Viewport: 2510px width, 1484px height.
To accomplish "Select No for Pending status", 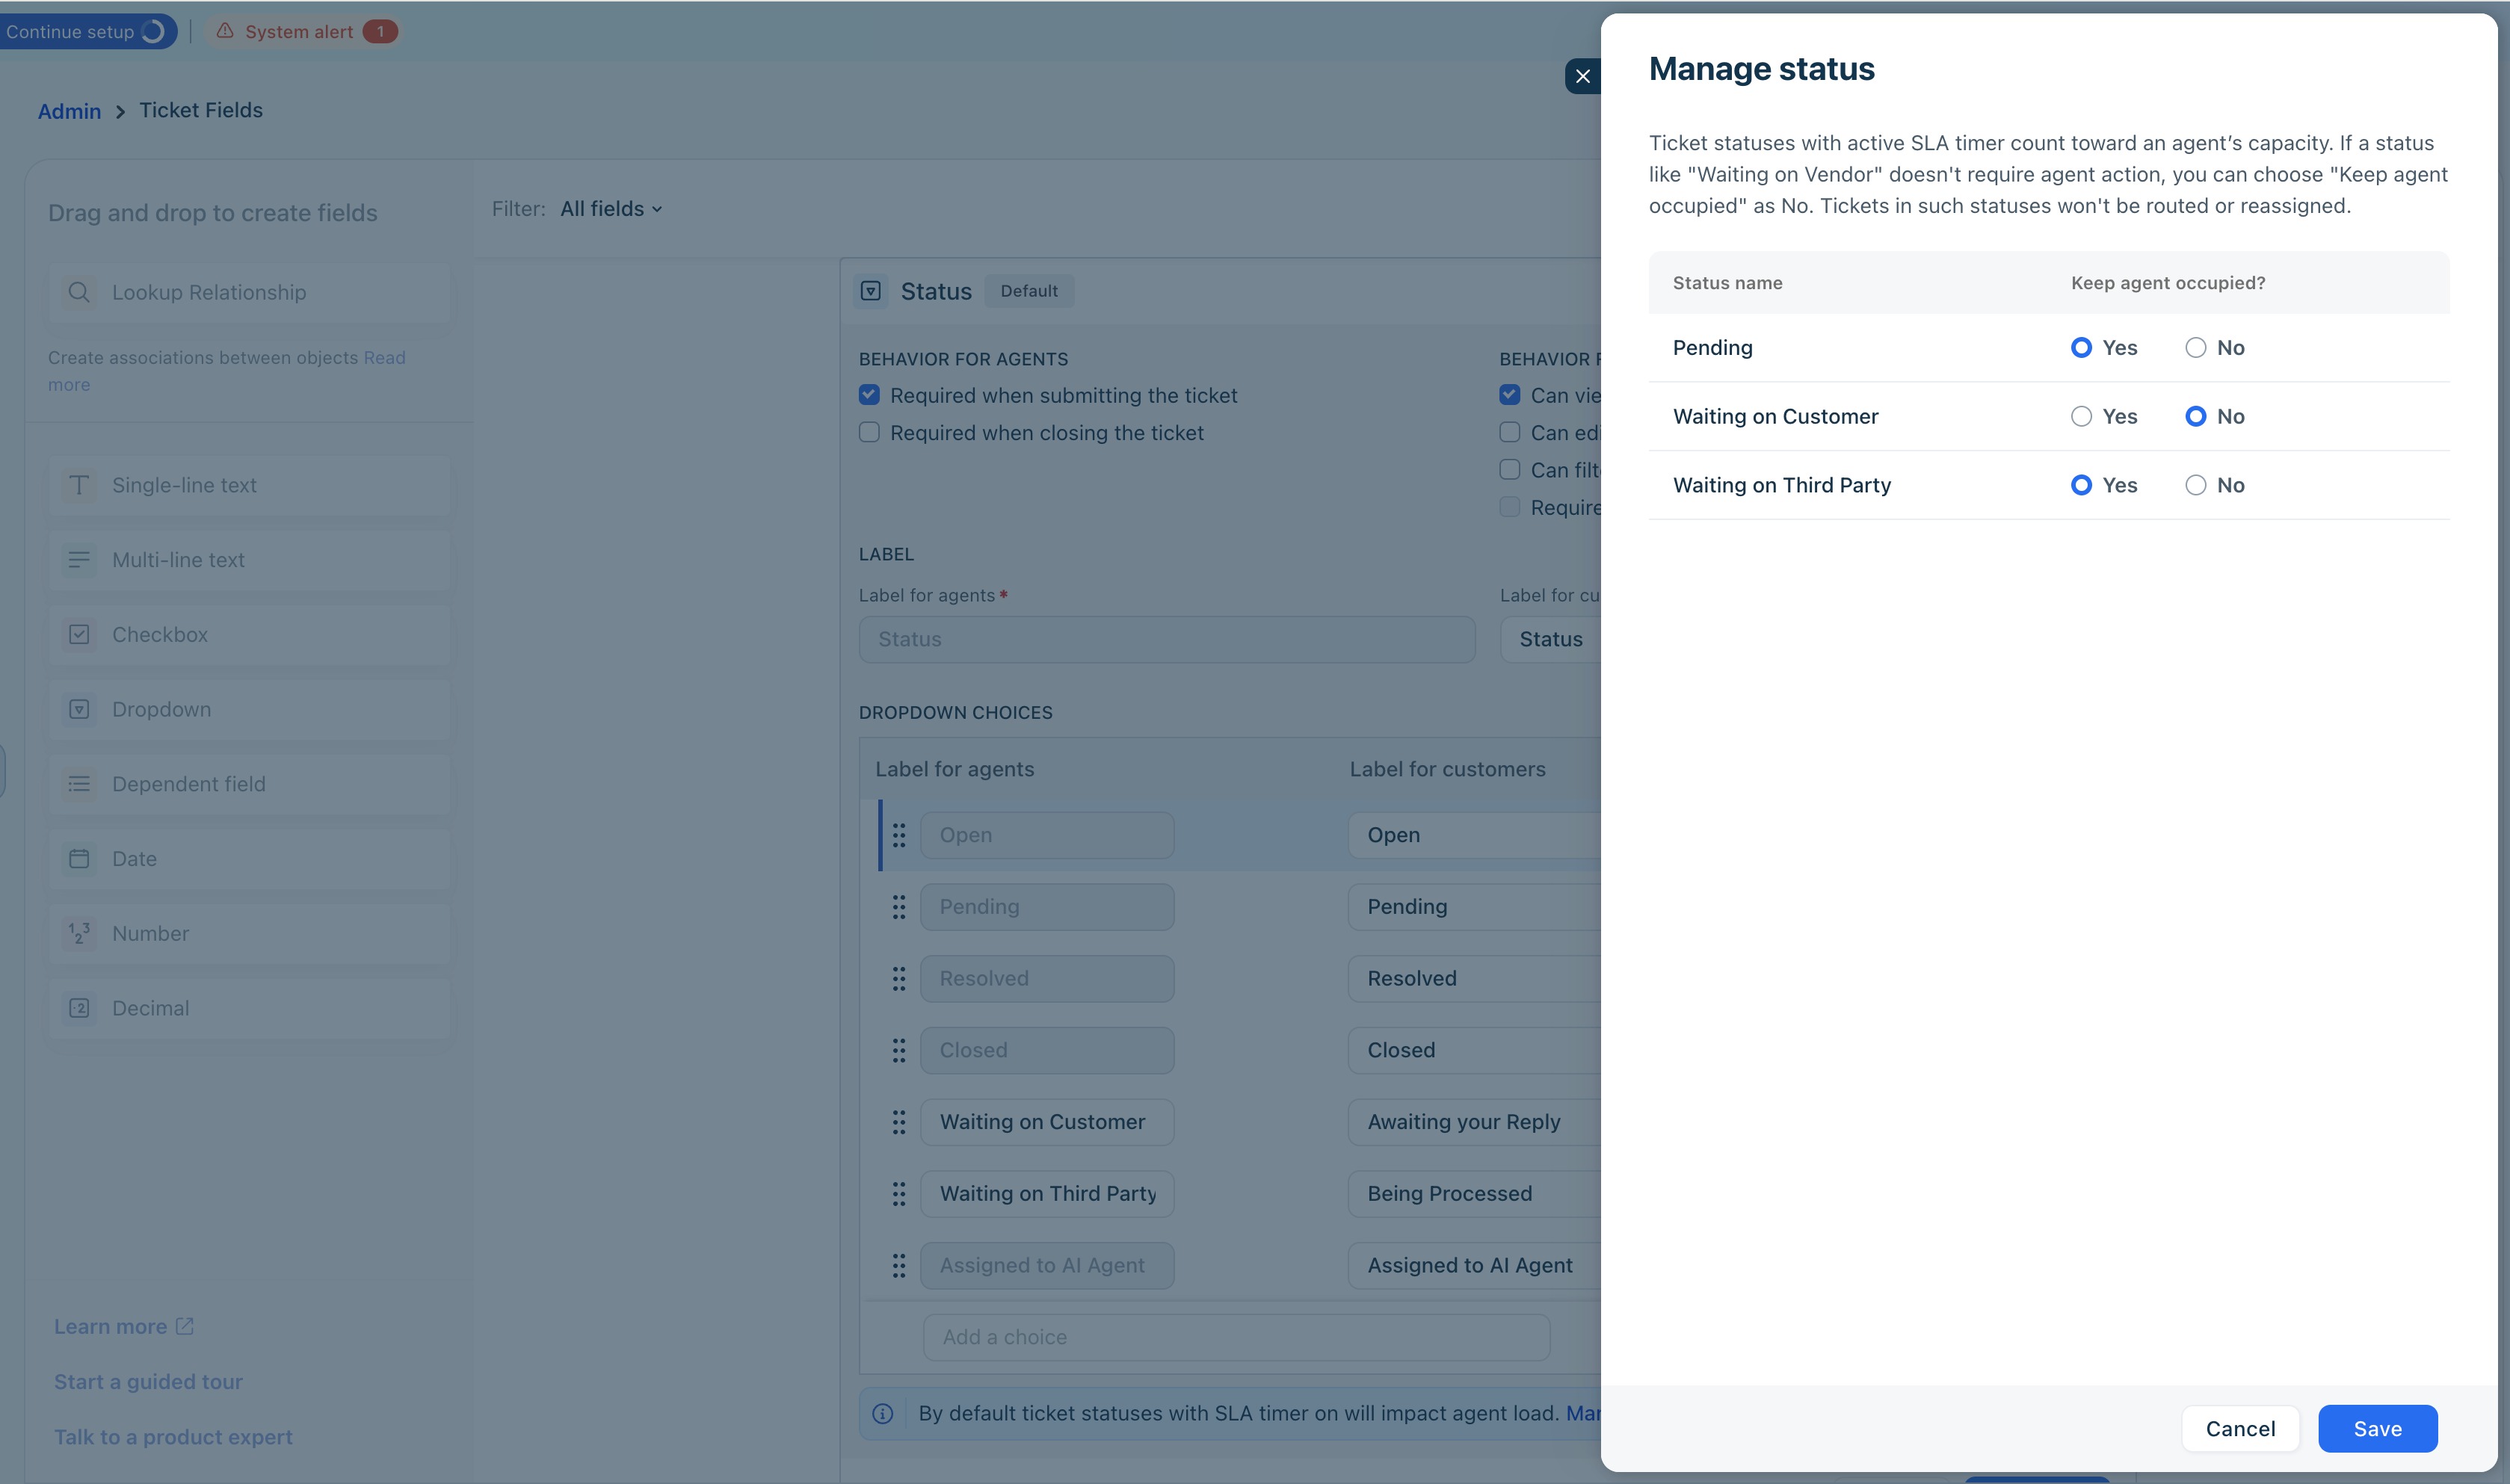I will click(x=2195, y=348).
